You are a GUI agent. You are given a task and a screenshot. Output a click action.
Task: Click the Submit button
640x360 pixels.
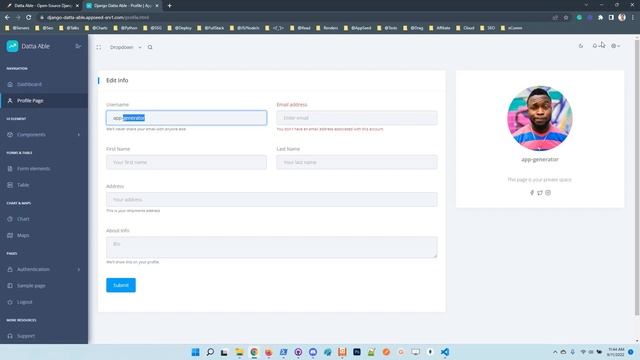[121, 285]
